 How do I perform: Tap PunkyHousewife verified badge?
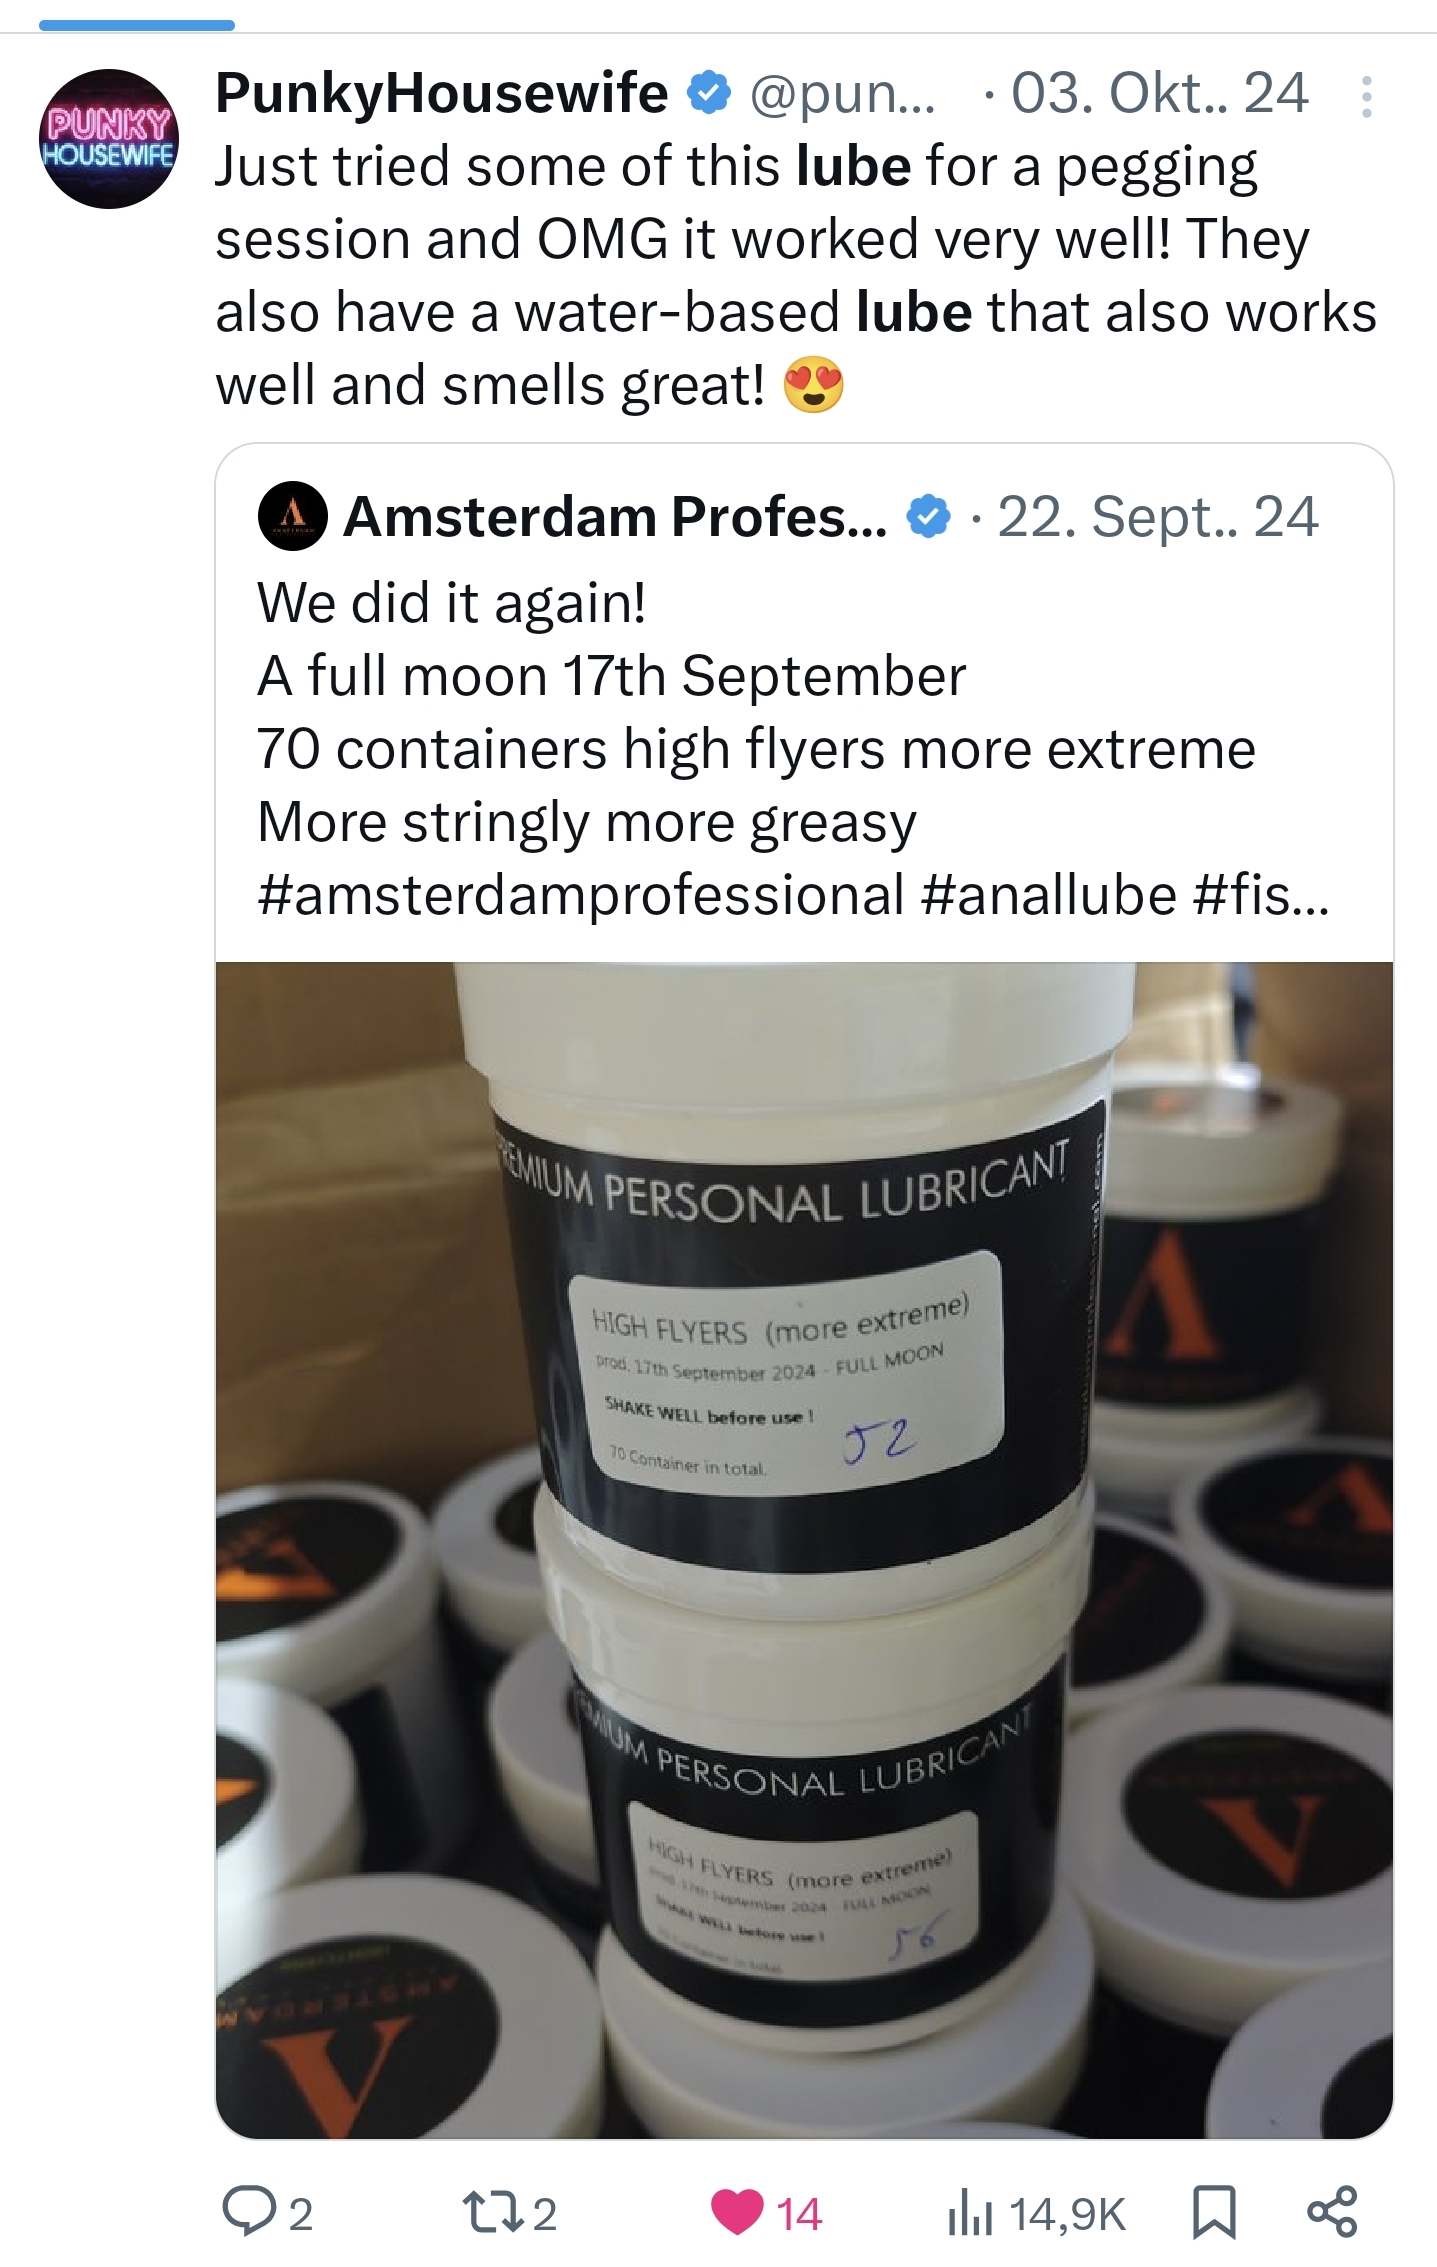[x=709, y=94]
